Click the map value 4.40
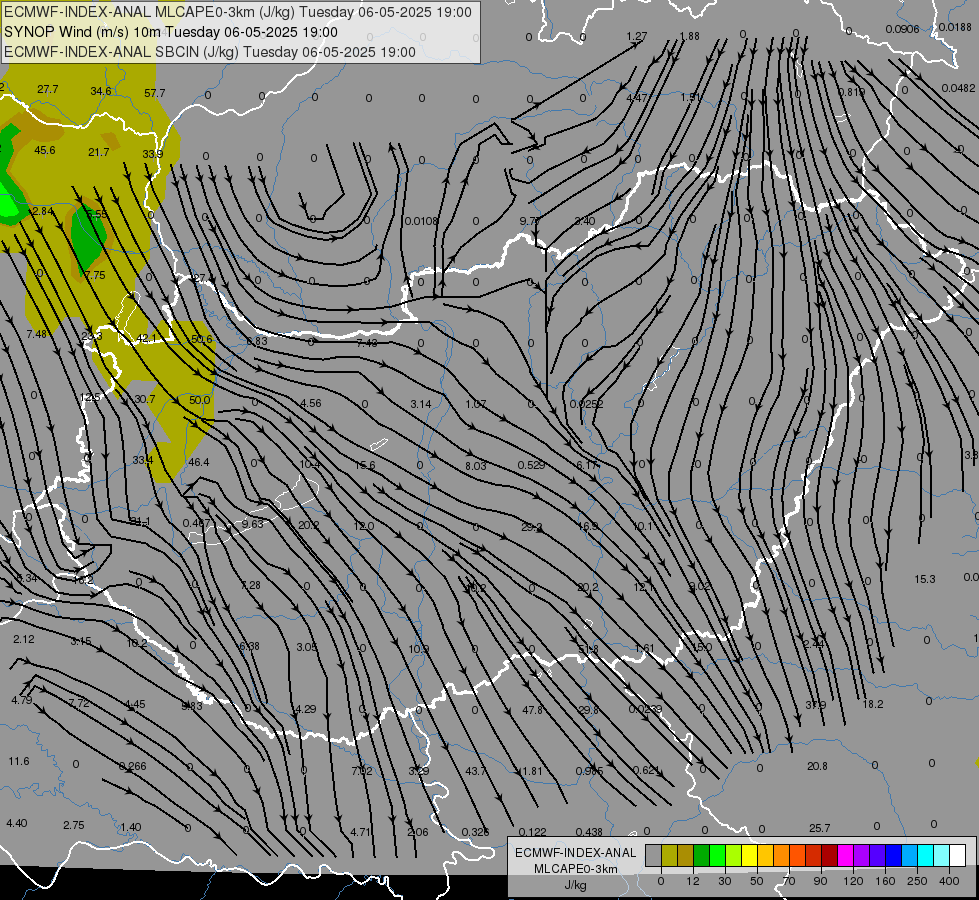 click(16, 823)
